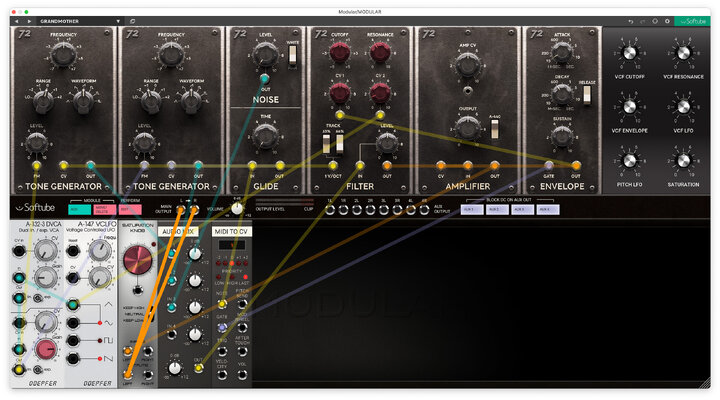The width and height of the screenshot is (720, 400).
Task: Click the VCF RESONANCE performance knob
Action: click(683, 53)
